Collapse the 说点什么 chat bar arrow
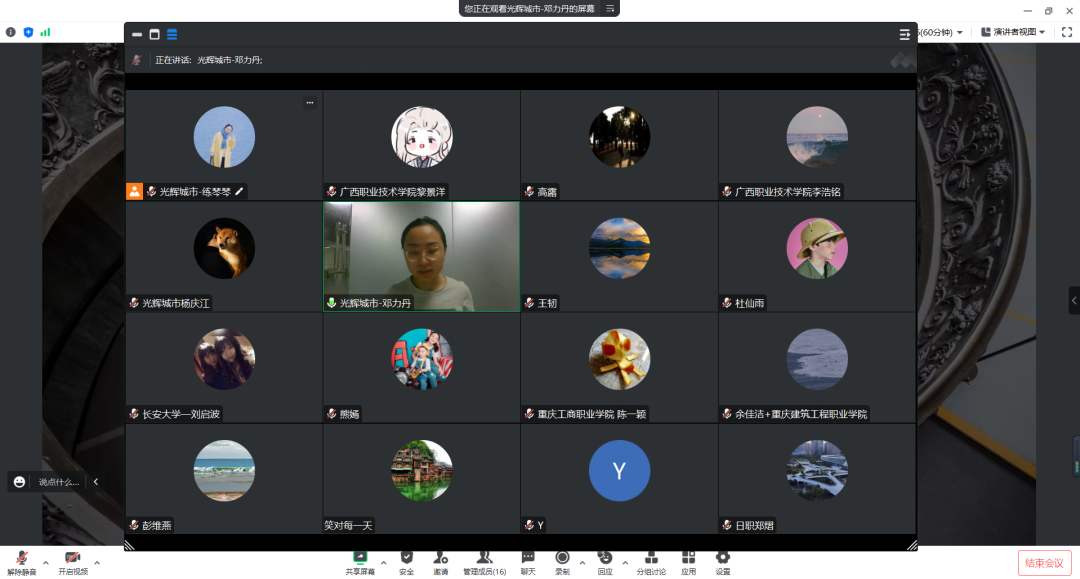This screenshot has height=579, width=1080. pos(96,482)
